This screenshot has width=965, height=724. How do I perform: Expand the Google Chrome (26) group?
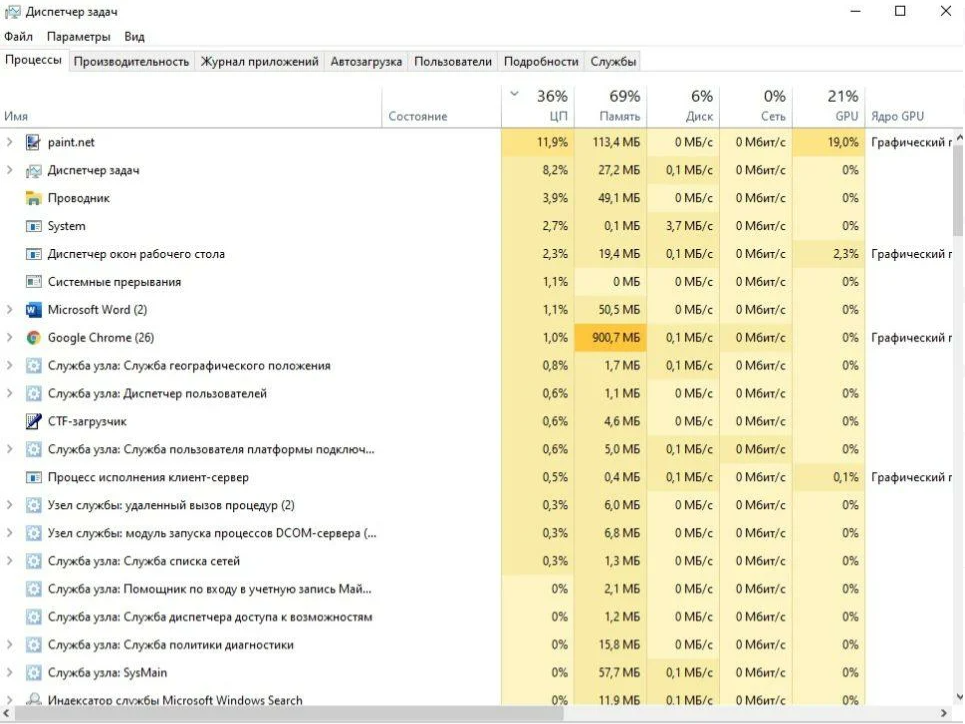pyautogui.click(x=9, y=337)
